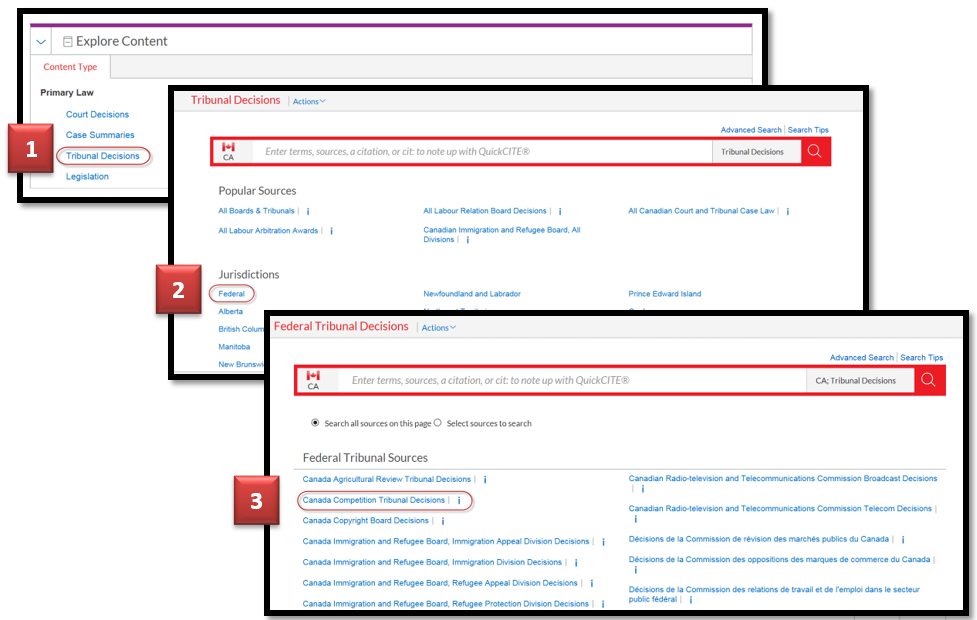The height and width of the screenshot is (620, 977).
Task: Open Canadian Immigration and Refugee Board, All Divisions
Action: (502, 235)
